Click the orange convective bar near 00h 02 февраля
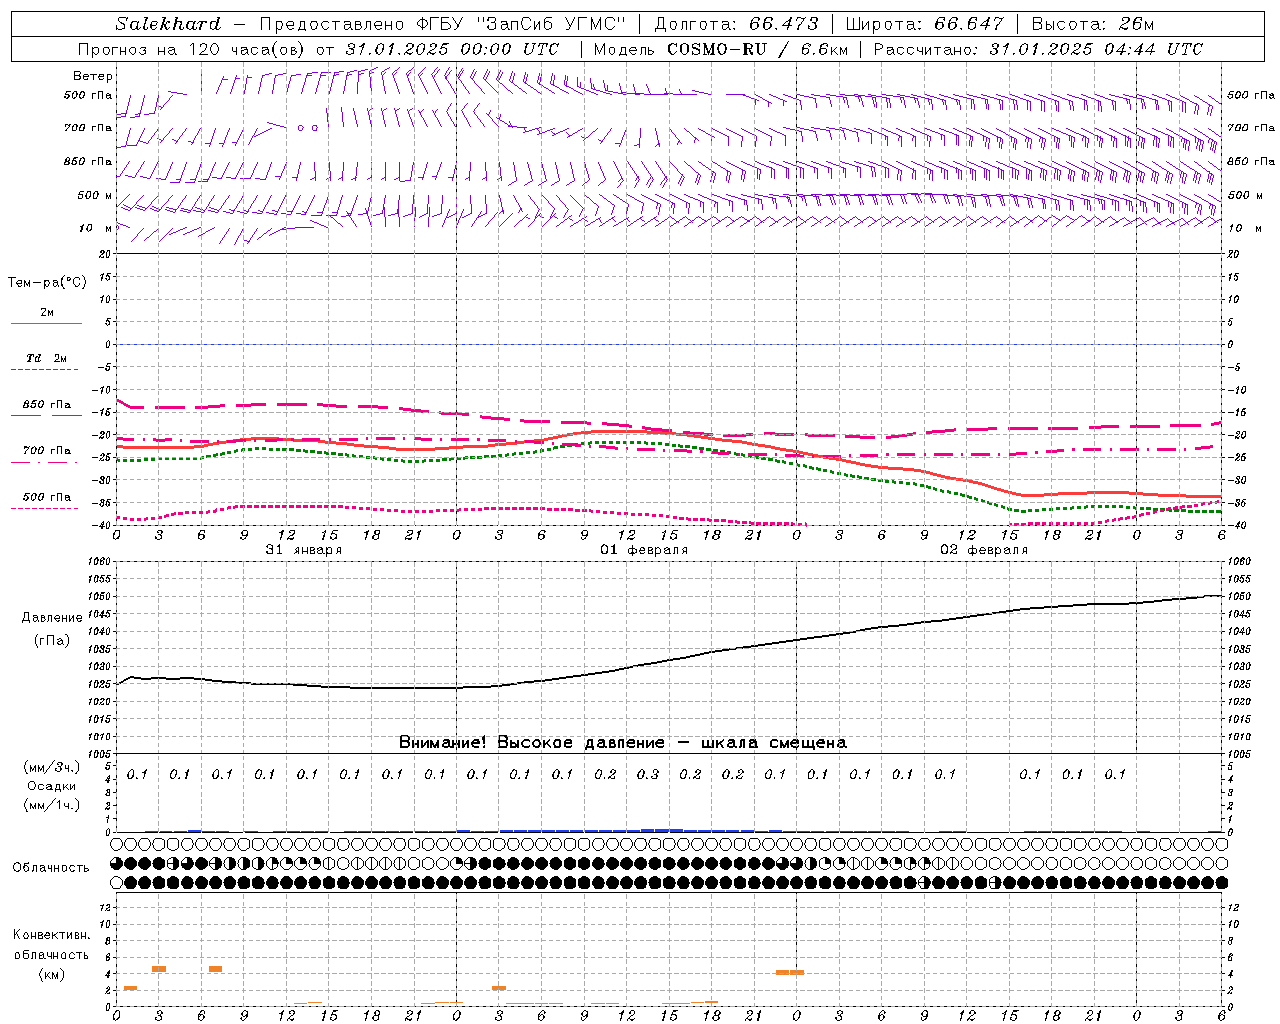This screenshot has width=1280, height=1024. (790, 972)
